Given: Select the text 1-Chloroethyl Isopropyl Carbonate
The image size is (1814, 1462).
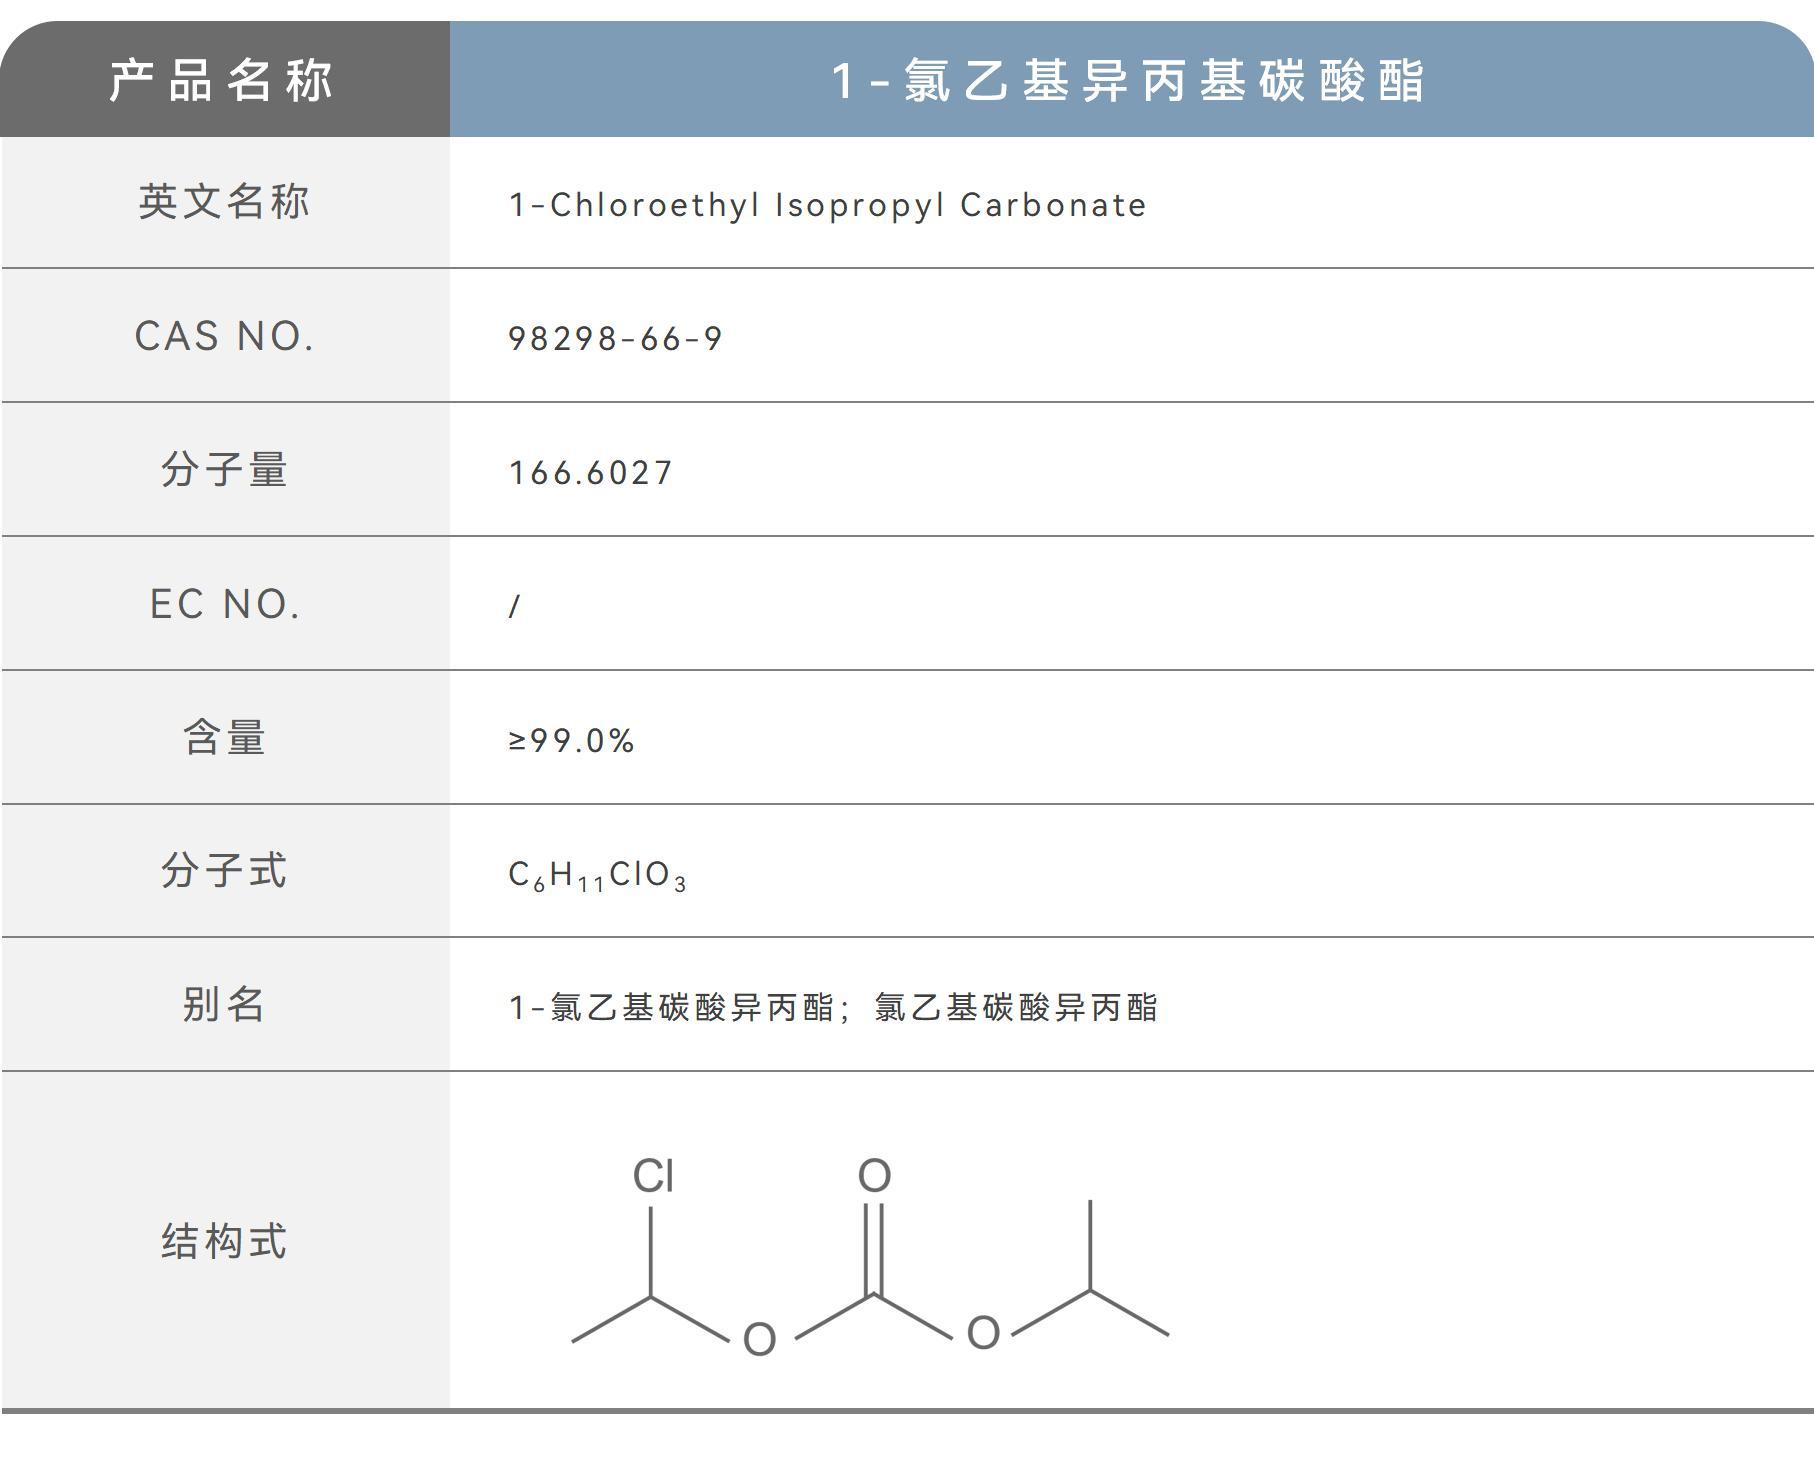Looking at the screenshot, I should 827,205.
